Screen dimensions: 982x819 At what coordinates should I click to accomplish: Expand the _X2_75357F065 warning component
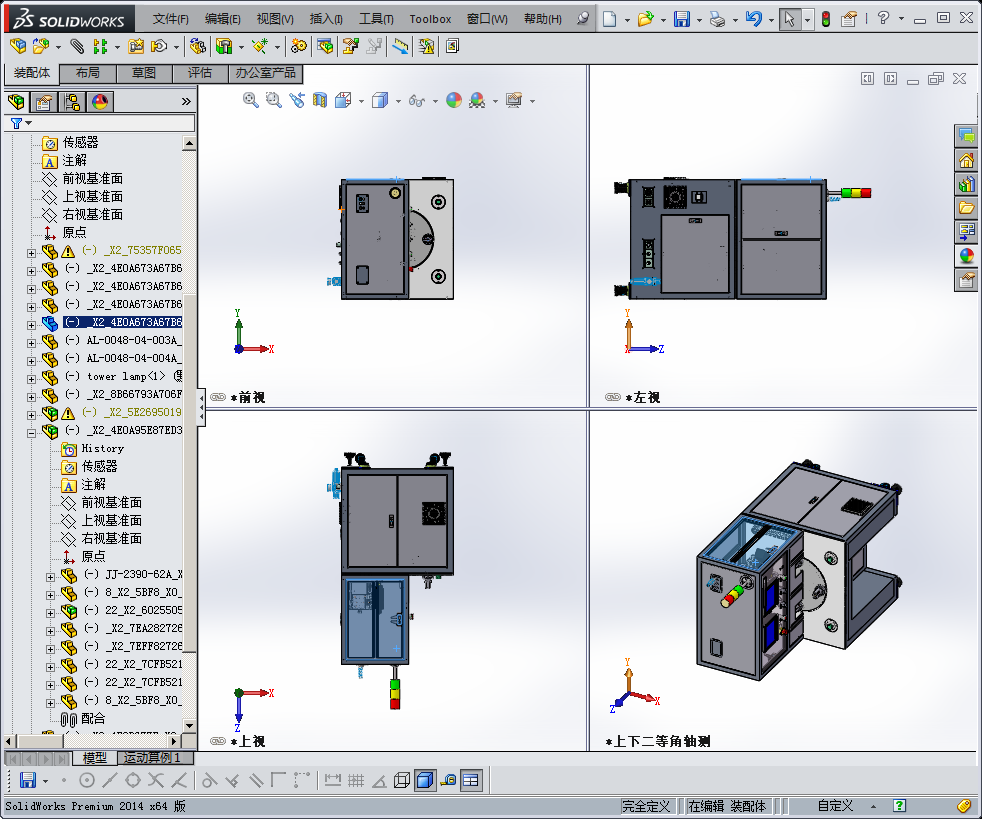tap(31, 253)
